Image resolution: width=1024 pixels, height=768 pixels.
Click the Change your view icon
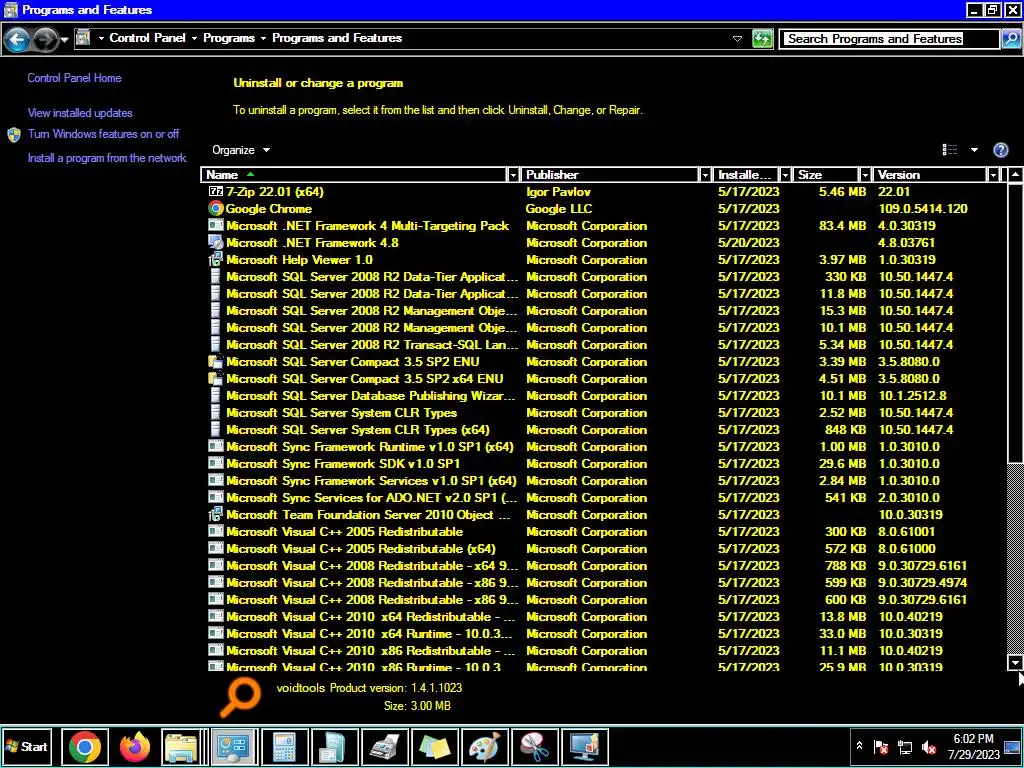(x=950, y=150)
